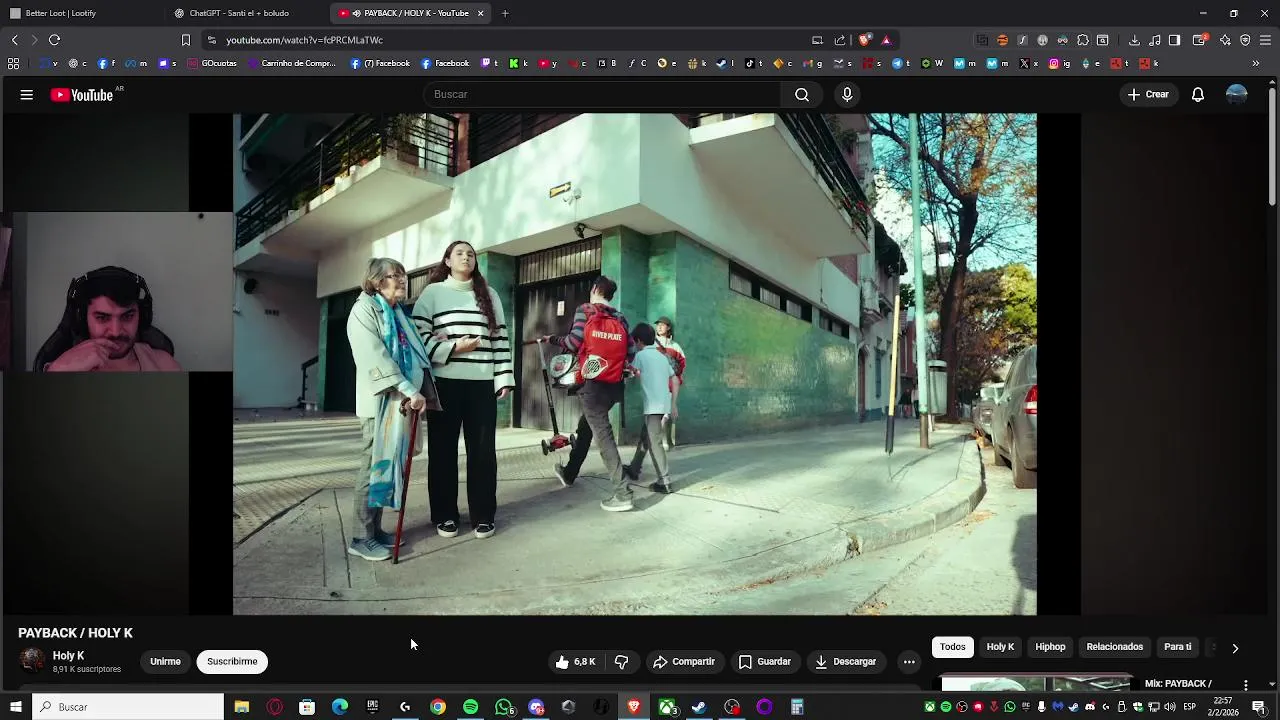Image resolution: width=1280 pixels, height=720 pixels.
Task: Click the 8,91 K suscriptores text
Action: pyautogui.click(x=87, y=669)
